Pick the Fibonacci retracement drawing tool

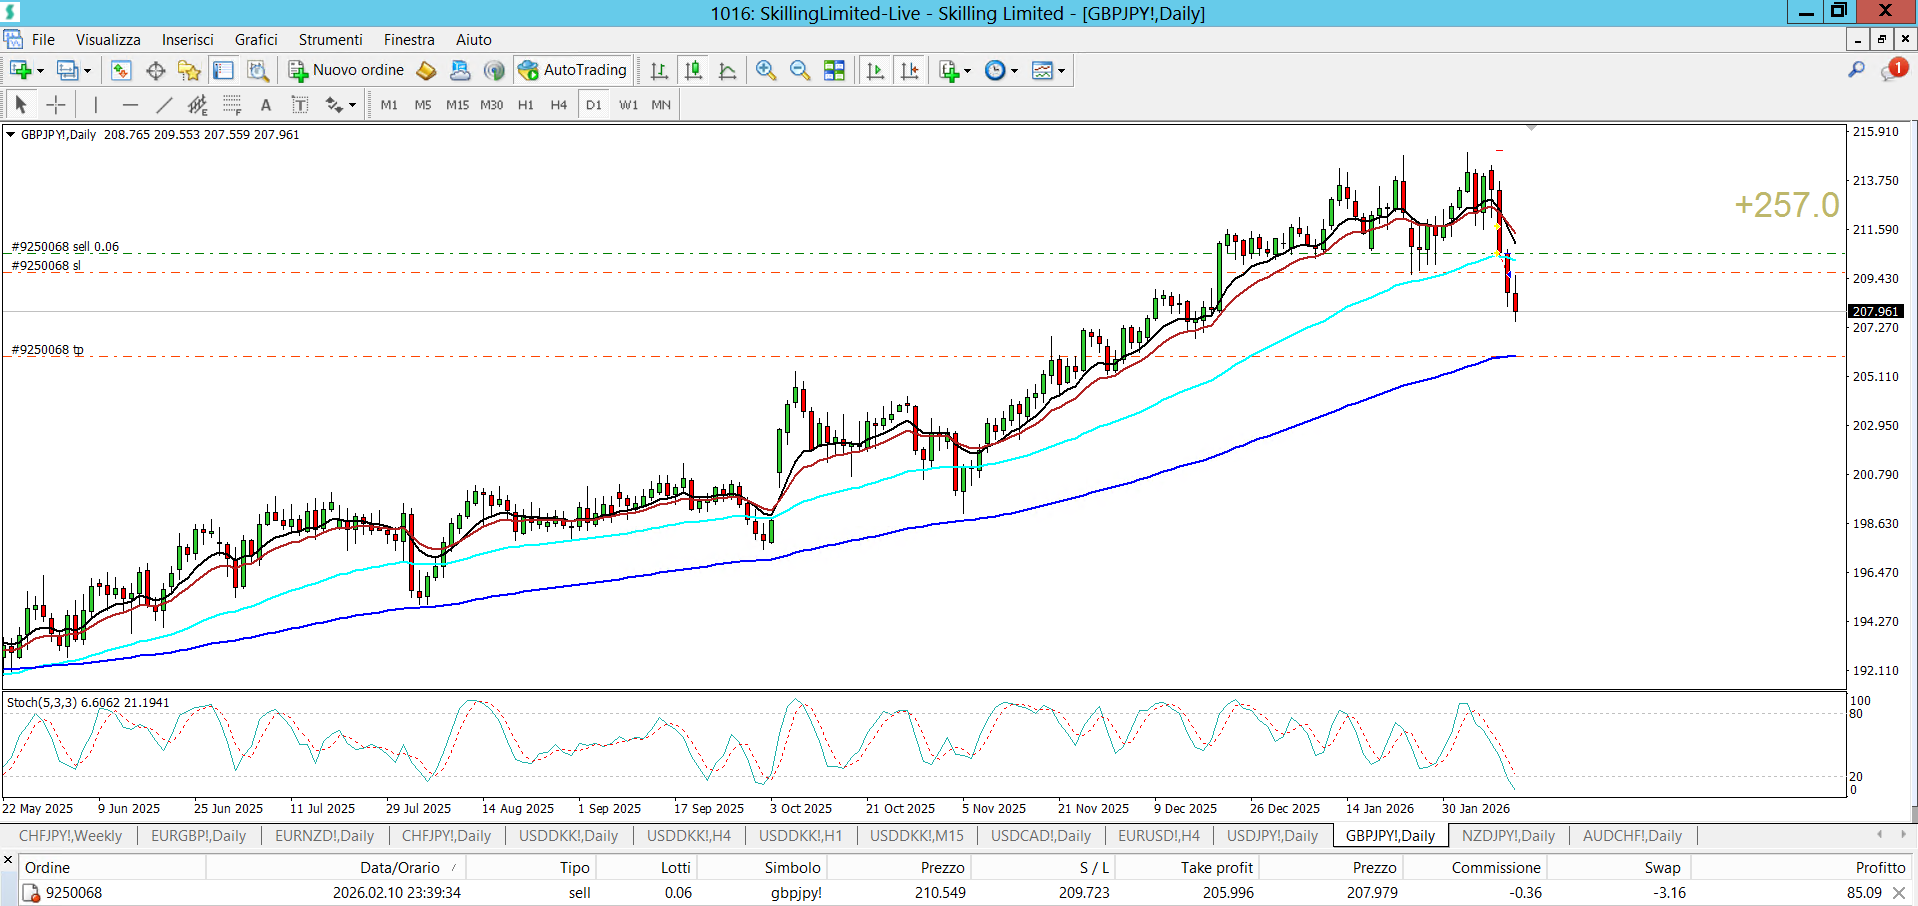232,105
